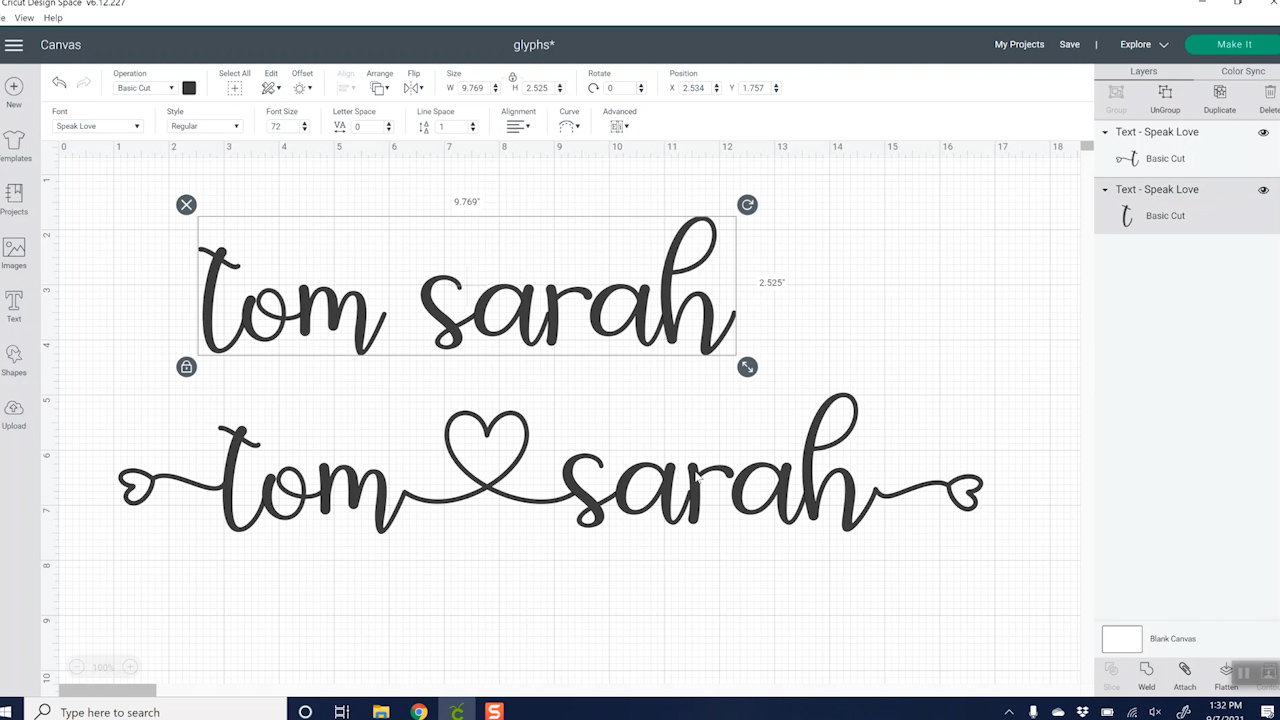This screenshot has width=1280, height=720.
Task: Zoom in the canvas
Action: tap(129, 667)
